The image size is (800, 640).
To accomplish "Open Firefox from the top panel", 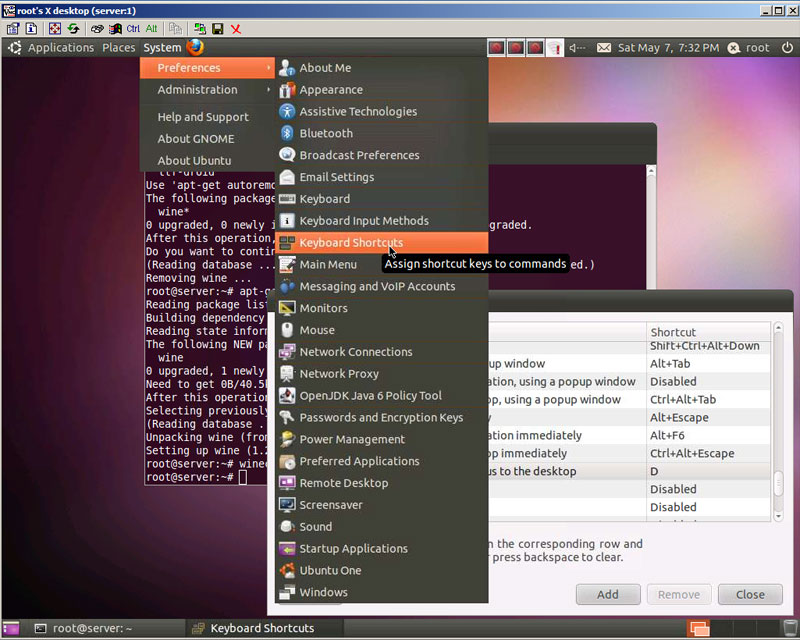I will (x=194, y=47).
